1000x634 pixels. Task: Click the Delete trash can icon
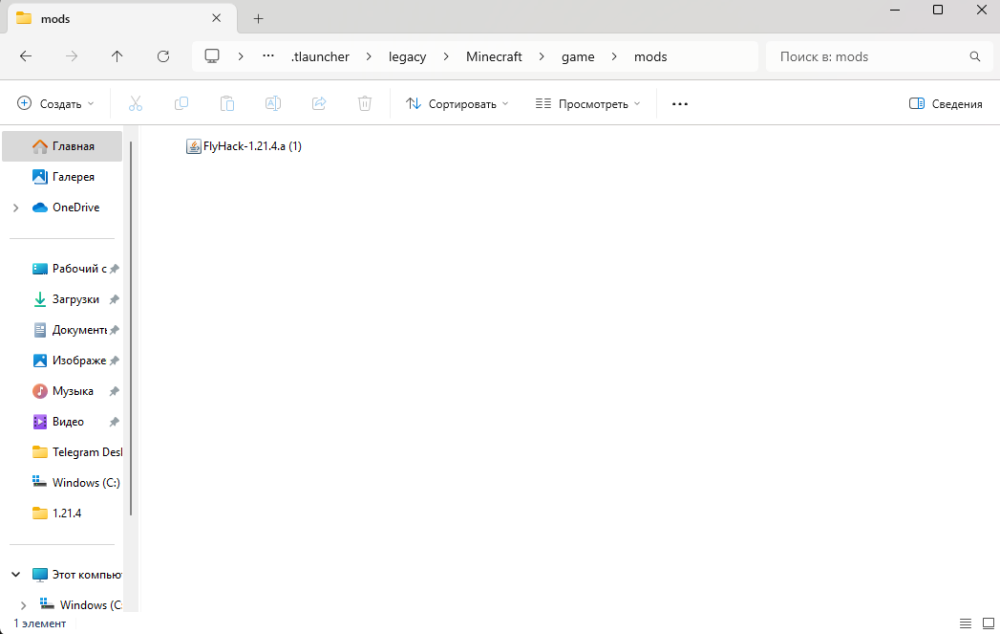[365, 103]
